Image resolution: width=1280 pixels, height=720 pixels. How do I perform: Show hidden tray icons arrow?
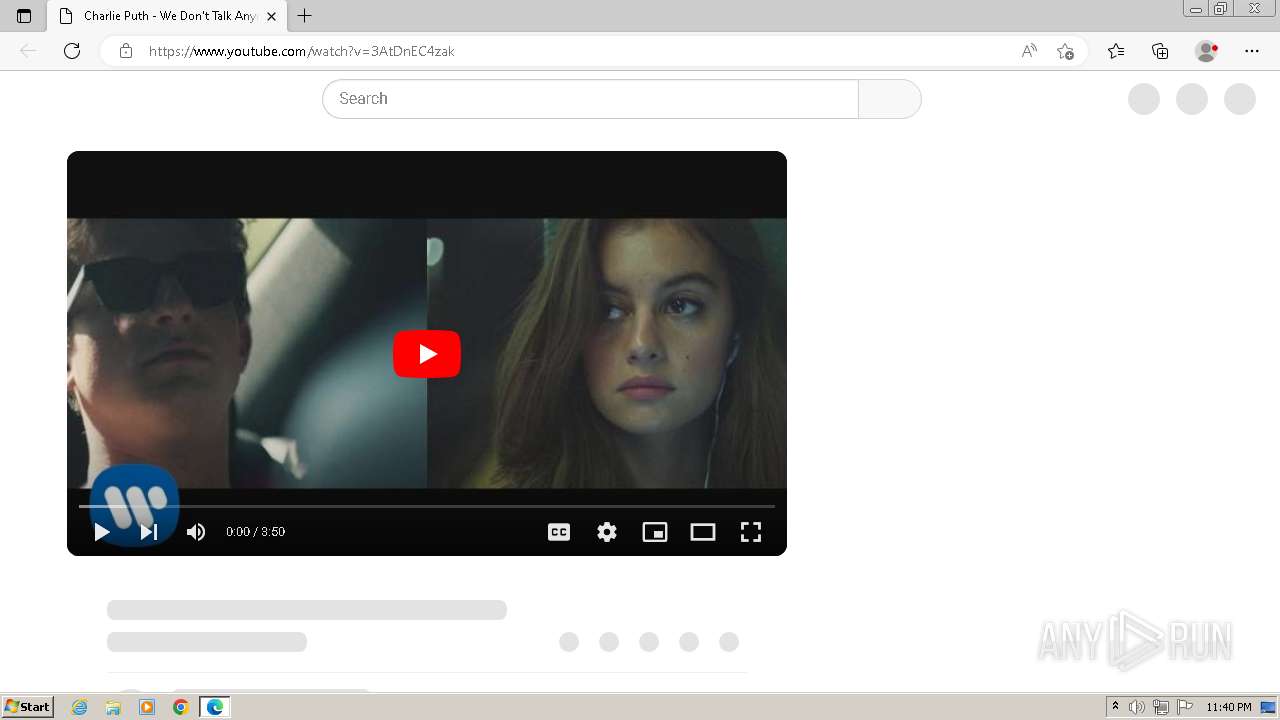tap(1116, 707)
